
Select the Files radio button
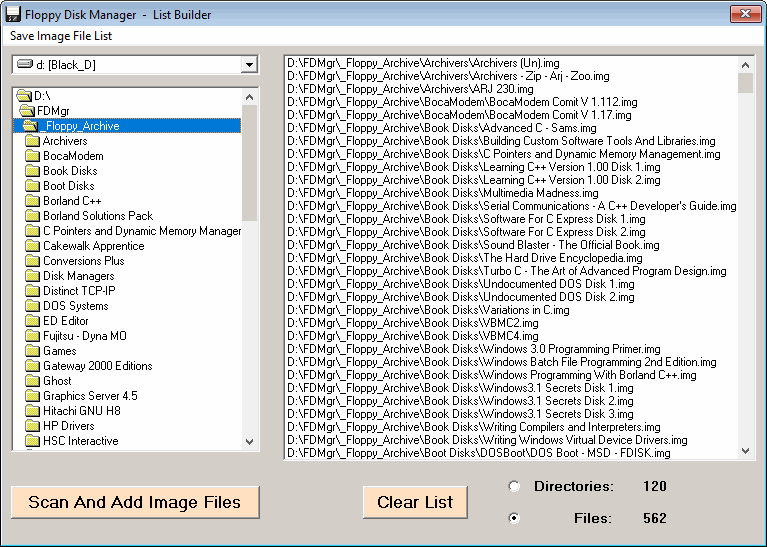tap(514, 518)
